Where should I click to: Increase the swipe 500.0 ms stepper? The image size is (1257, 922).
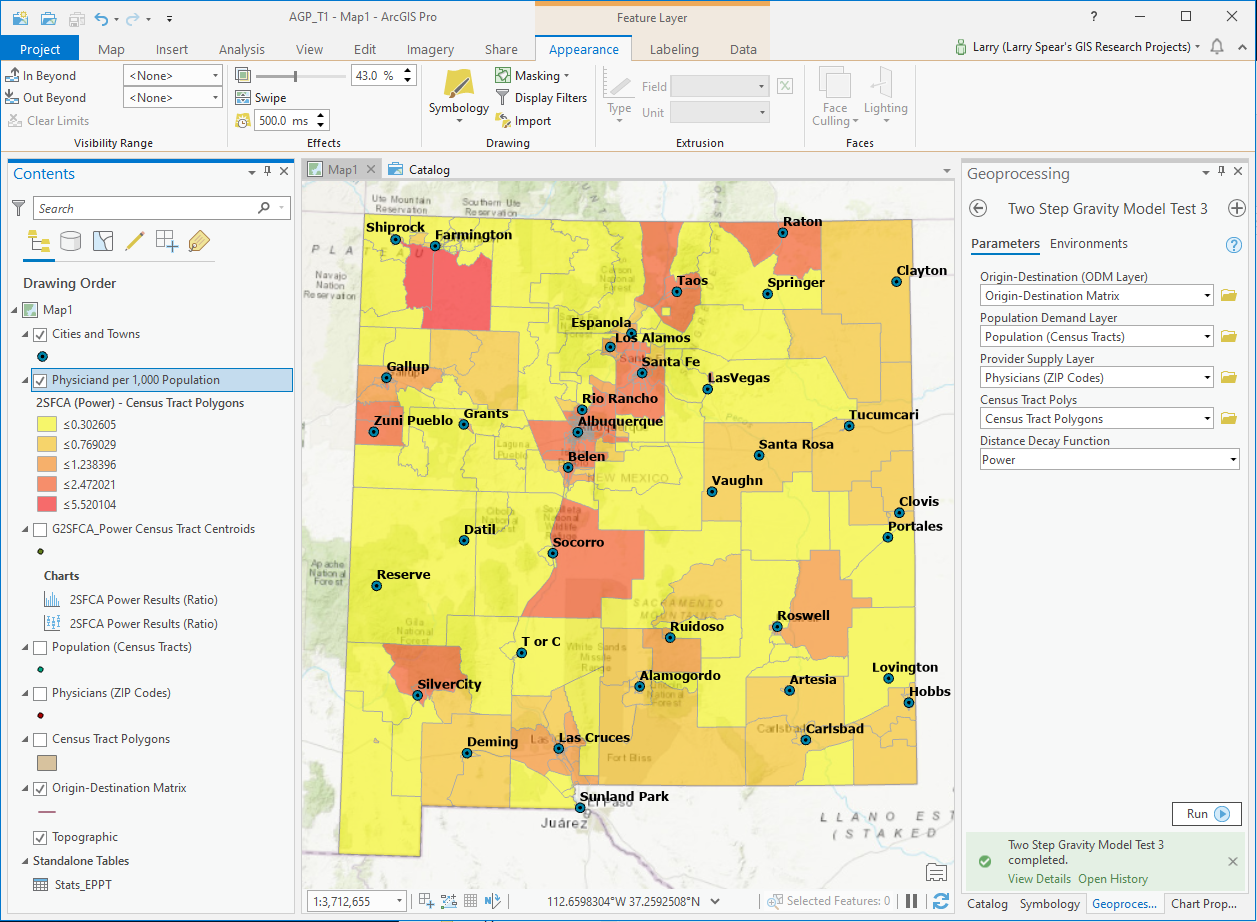[321, 116]
